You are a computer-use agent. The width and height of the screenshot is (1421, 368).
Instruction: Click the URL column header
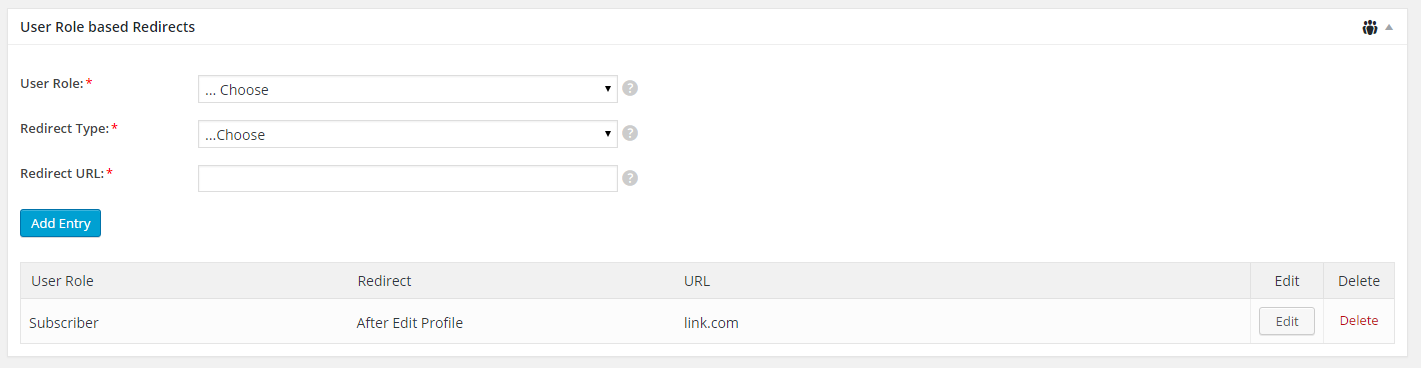(697, 281)
